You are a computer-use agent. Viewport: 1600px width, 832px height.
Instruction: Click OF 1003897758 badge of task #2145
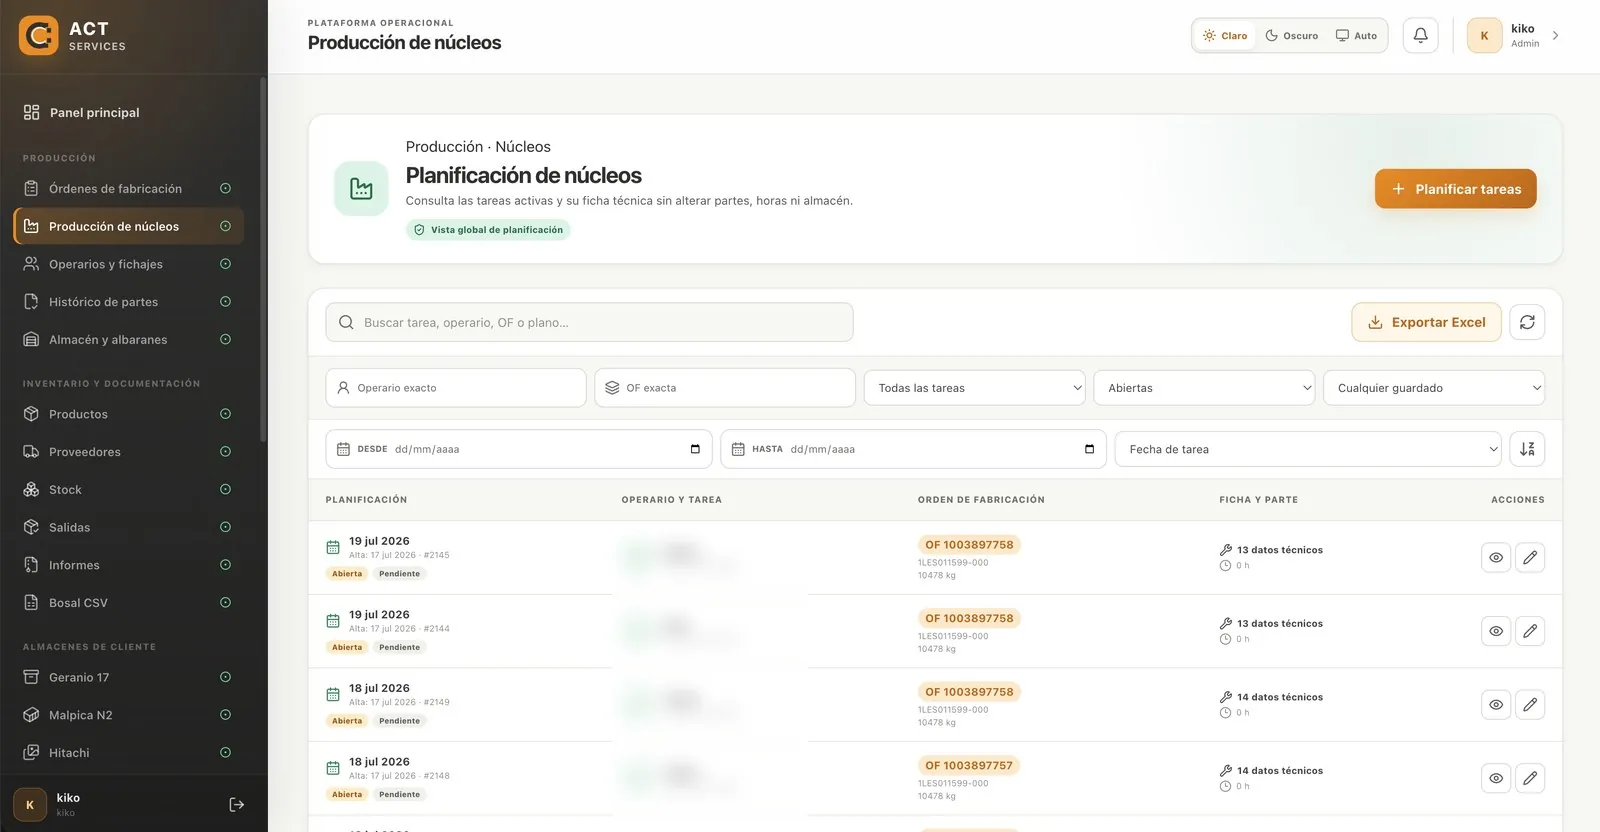[969, 545]
